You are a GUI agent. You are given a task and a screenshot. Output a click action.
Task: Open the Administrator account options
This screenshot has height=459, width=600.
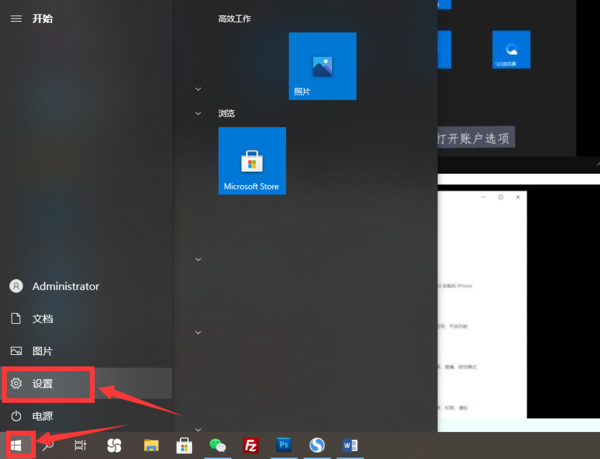(x=54, y=286)
